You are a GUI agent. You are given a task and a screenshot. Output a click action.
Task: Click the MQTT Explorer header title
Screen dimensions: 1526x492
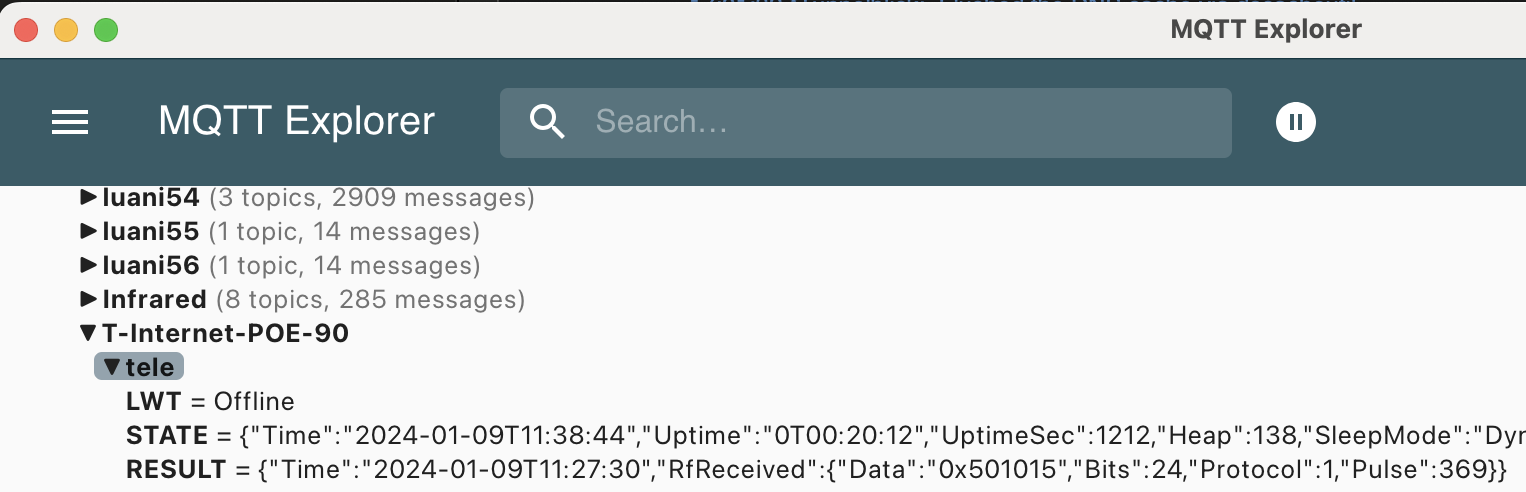coord(296,122)
